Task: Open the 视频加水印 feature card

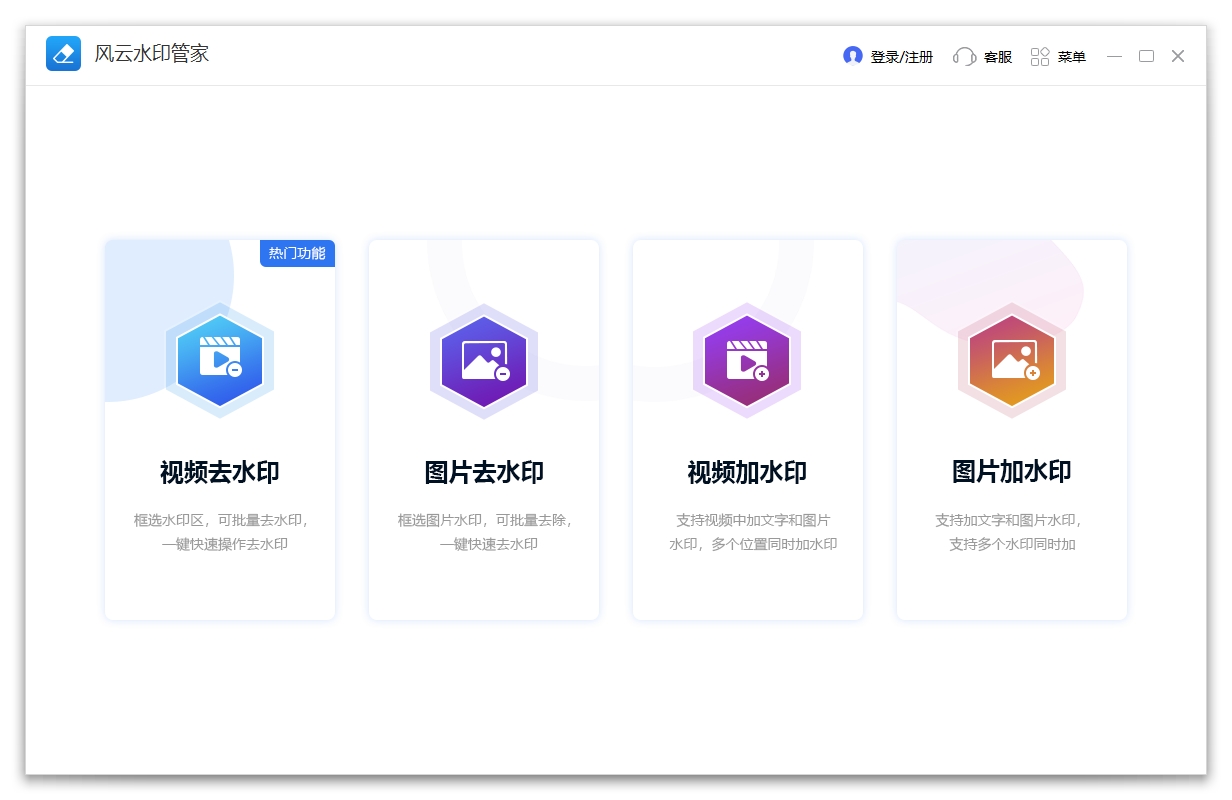Action: pos(747,430)
